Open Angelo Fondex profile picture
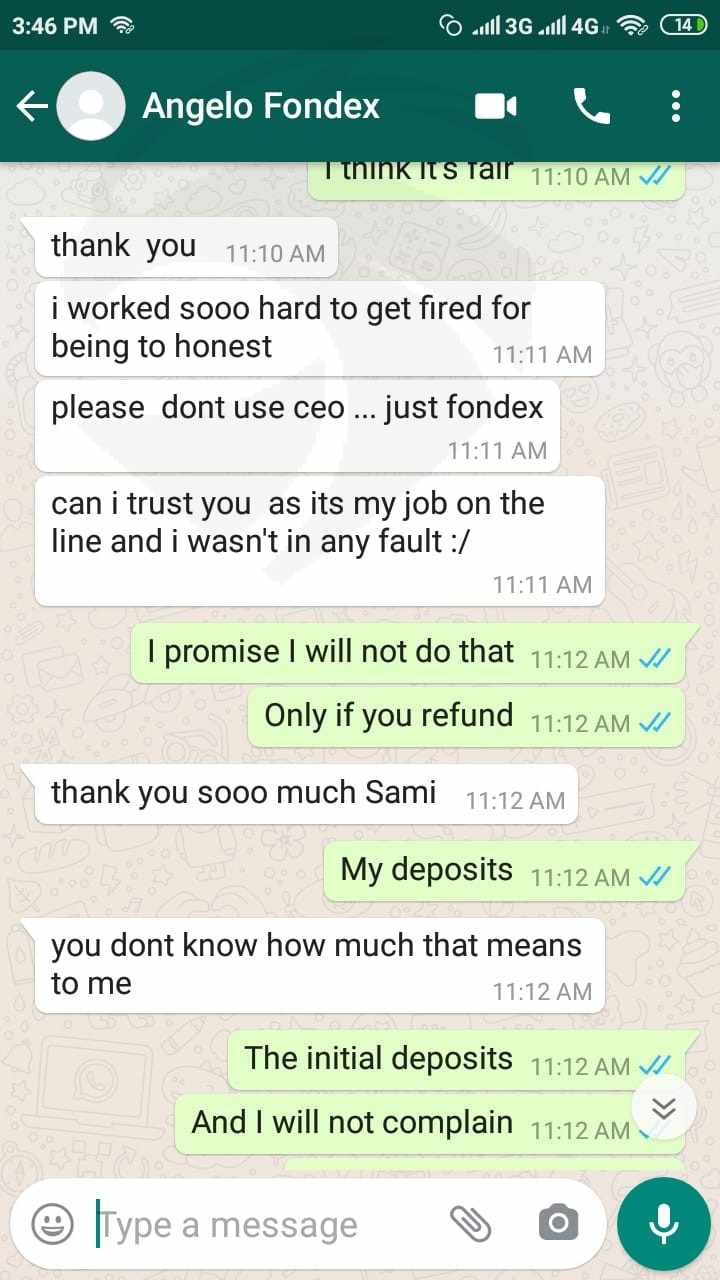This screenshot has height=1280, width=720. [91, 106]
